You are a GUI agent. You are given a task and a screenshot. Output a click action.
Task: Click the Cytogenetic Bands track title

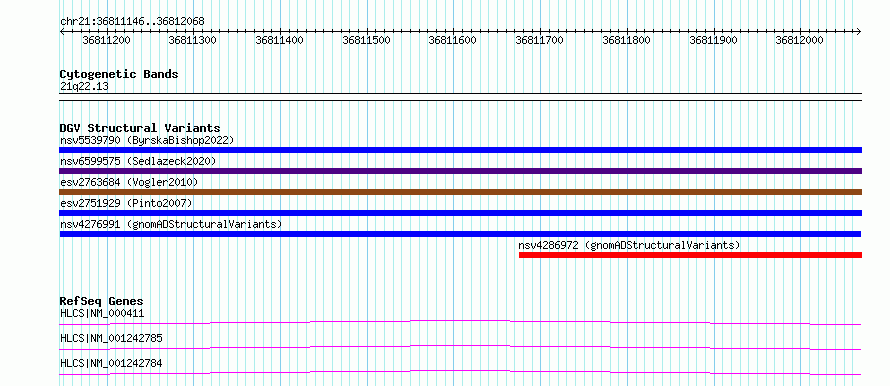pyautogui.click(x=119, y=74)
